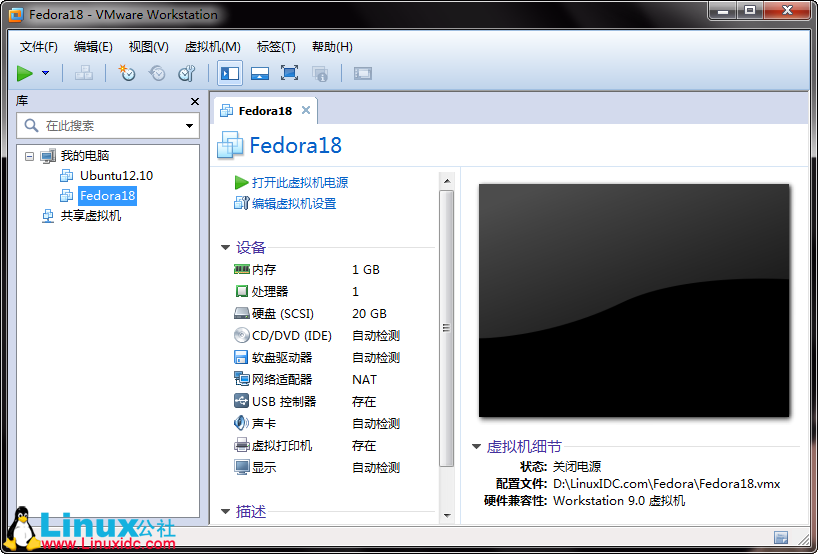This screenshot has width=818, height=554.
Task: Click the 内存 memory device icon
Action: tap(242, 269)
